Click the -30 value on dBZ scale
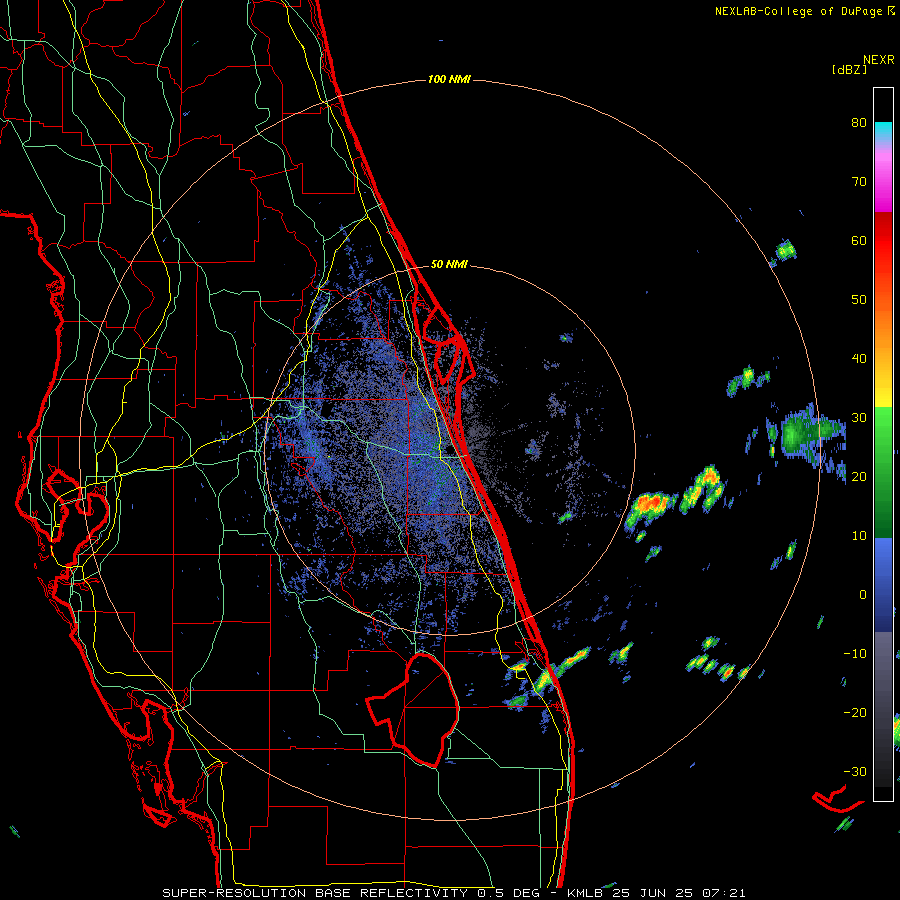The image size is (900, 900). pyautogui.click(x=855, y=772)
